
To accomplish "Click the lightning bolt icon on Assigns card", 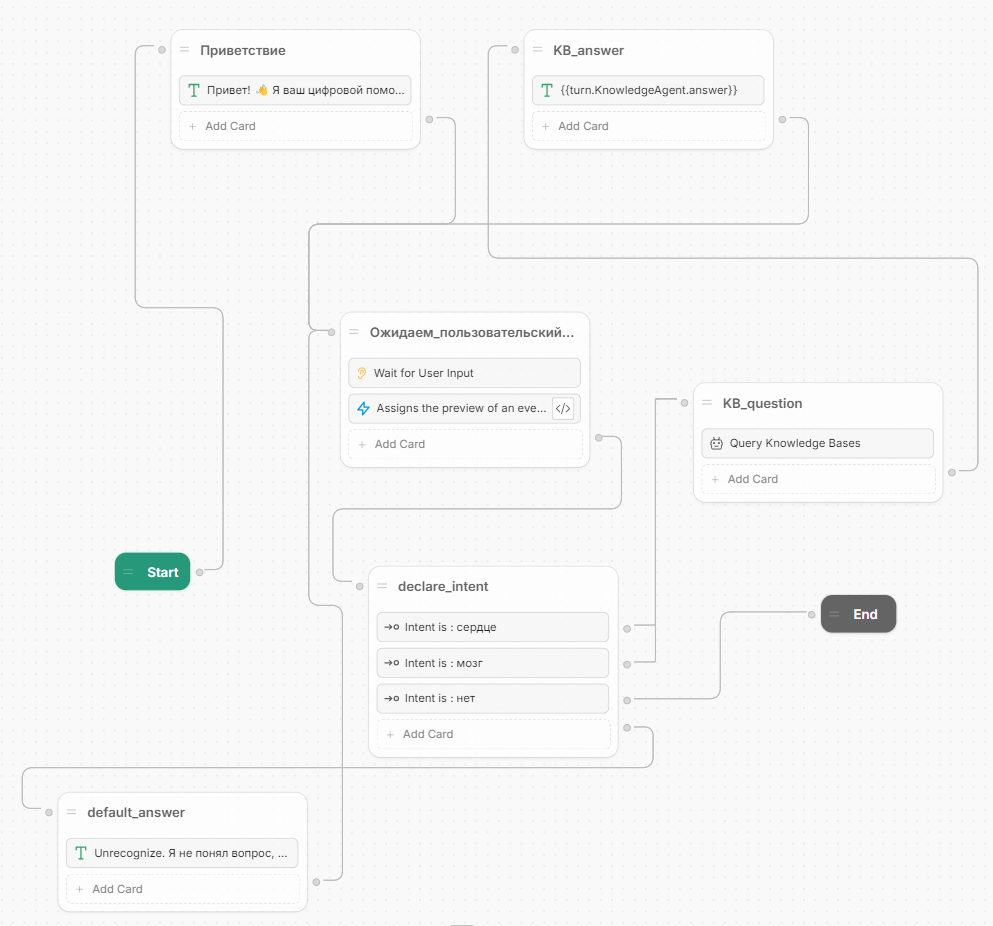I will click(x=363, y=408).
